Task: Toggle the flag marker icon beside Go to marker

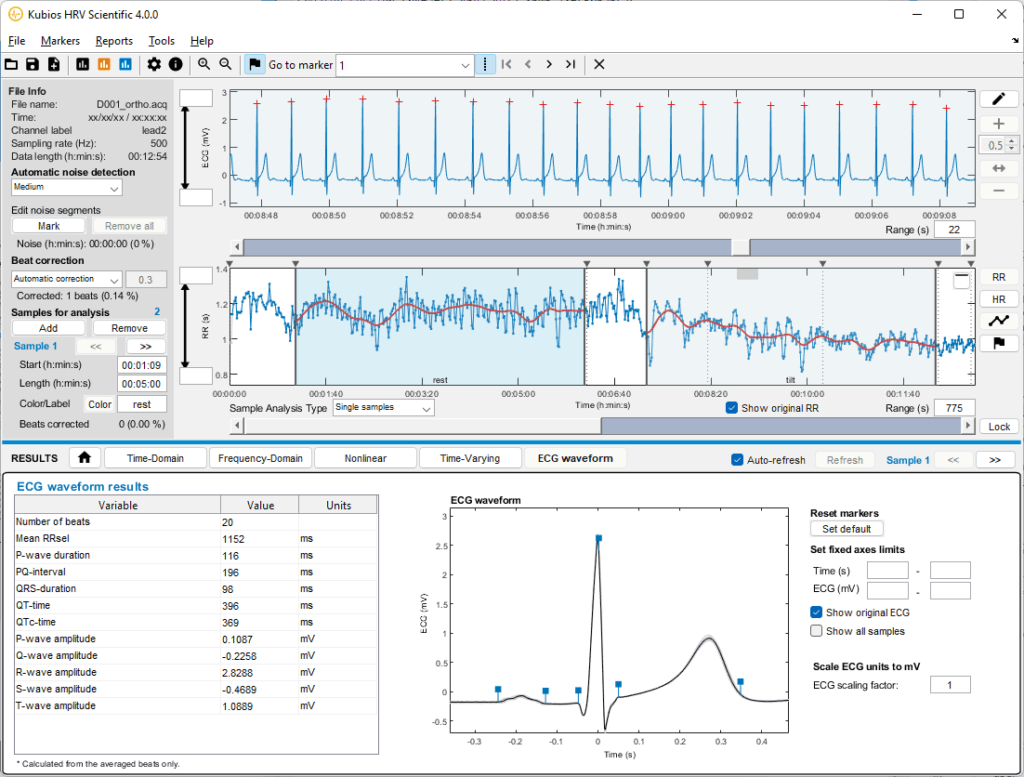Action: pyautogui.click(x=255, y=64)
